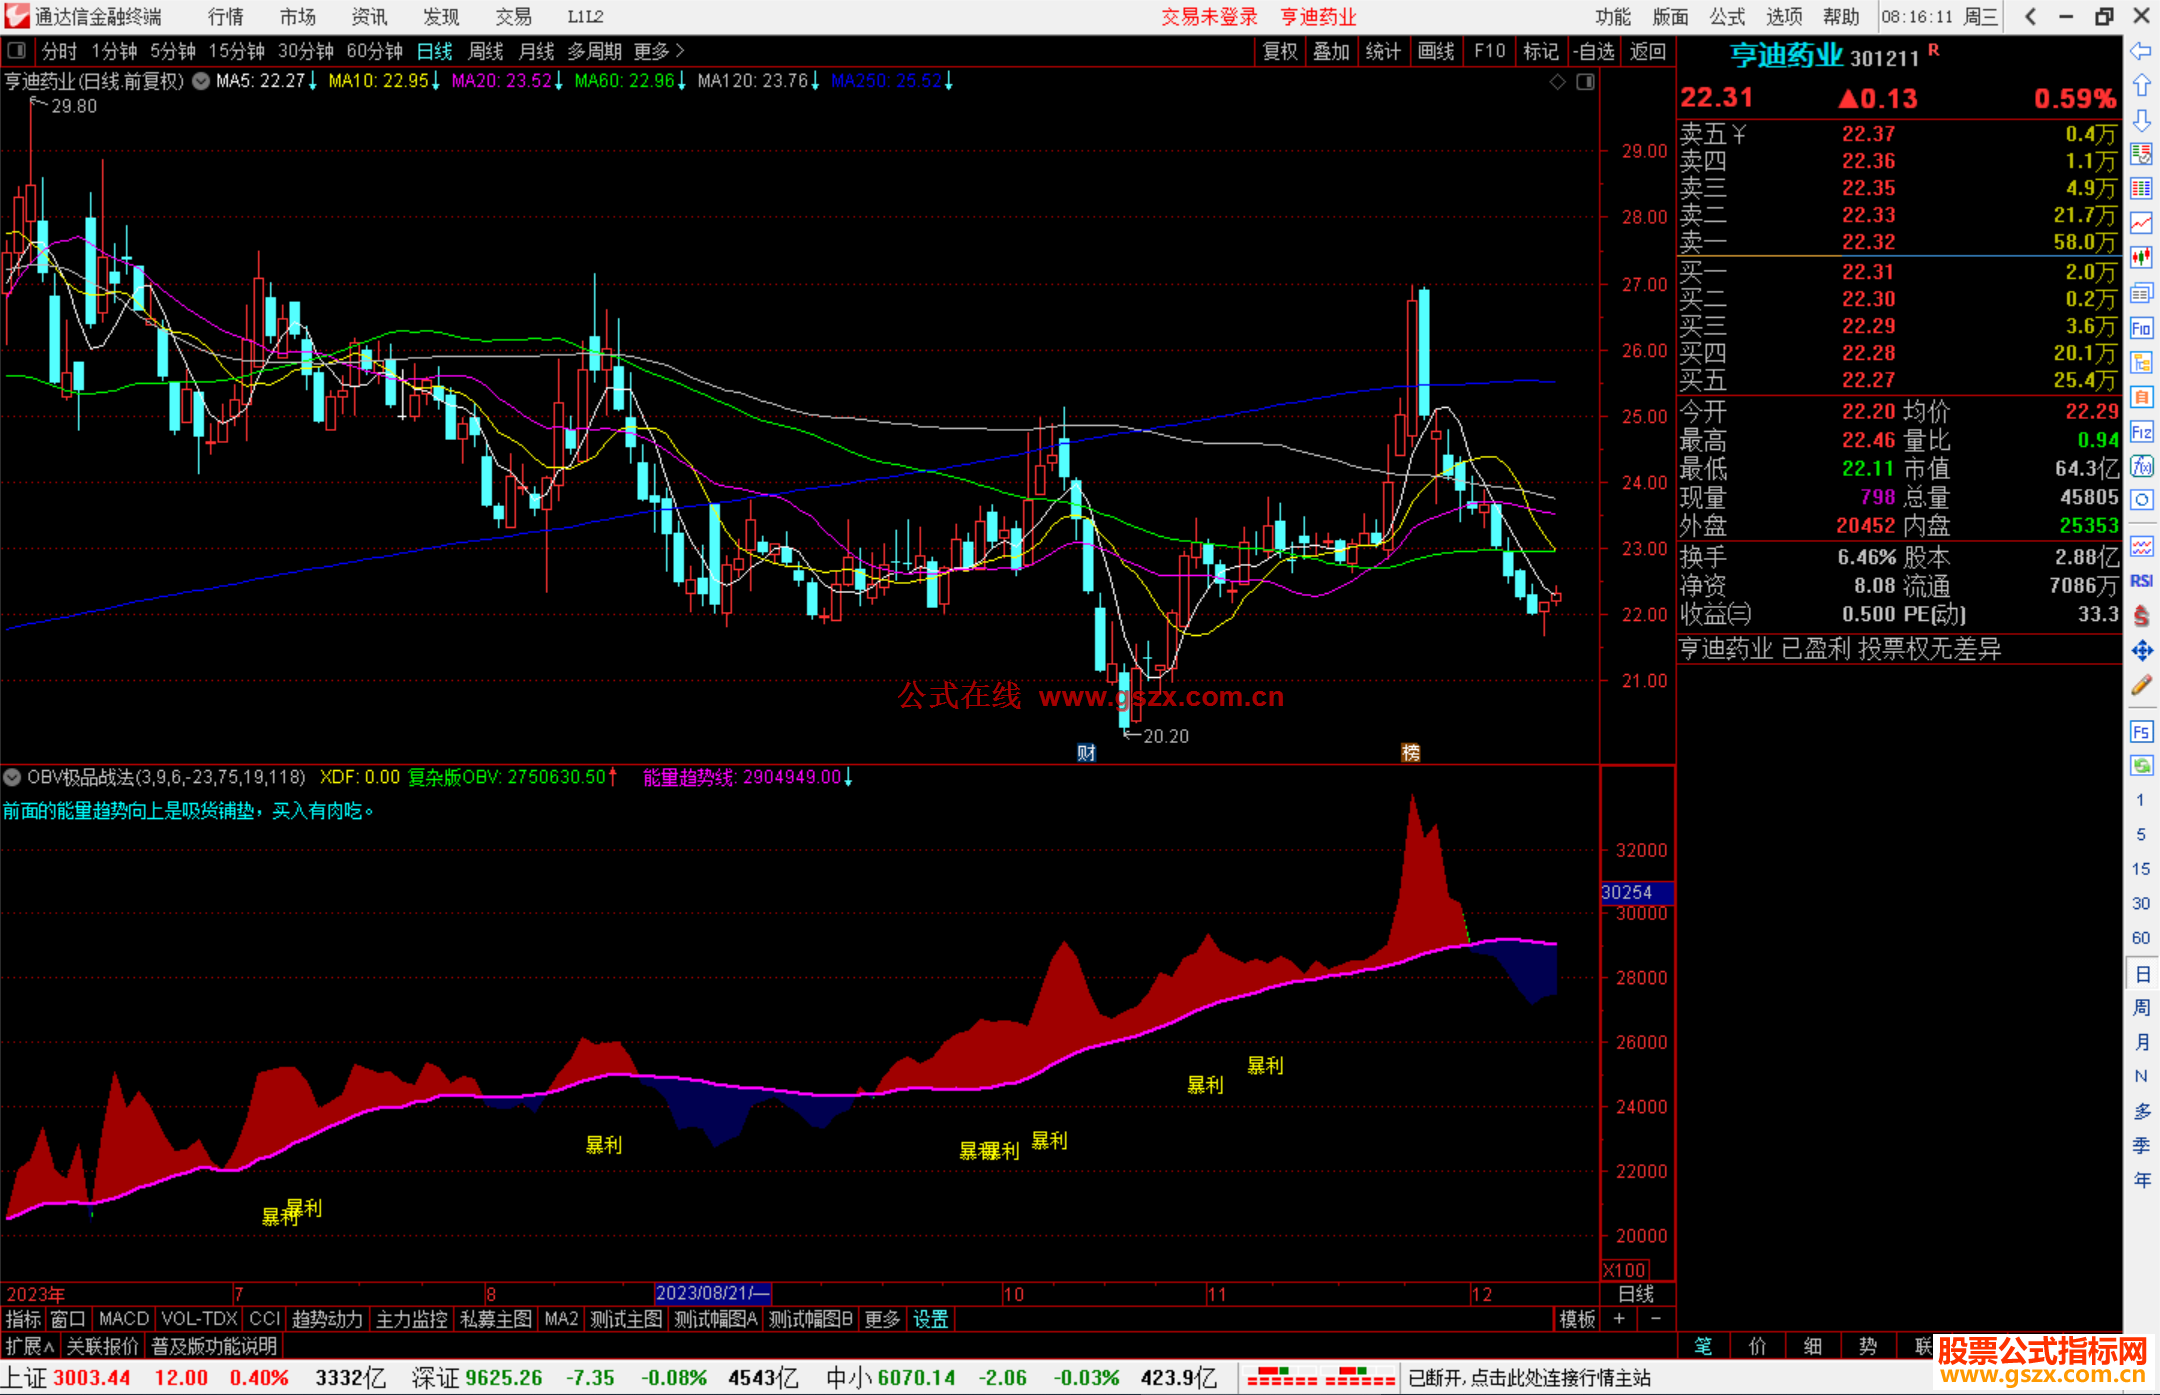Toggle the panel icon left of 分时
This screenshot has width=2160, height=1395.
[x=17, y=50]
